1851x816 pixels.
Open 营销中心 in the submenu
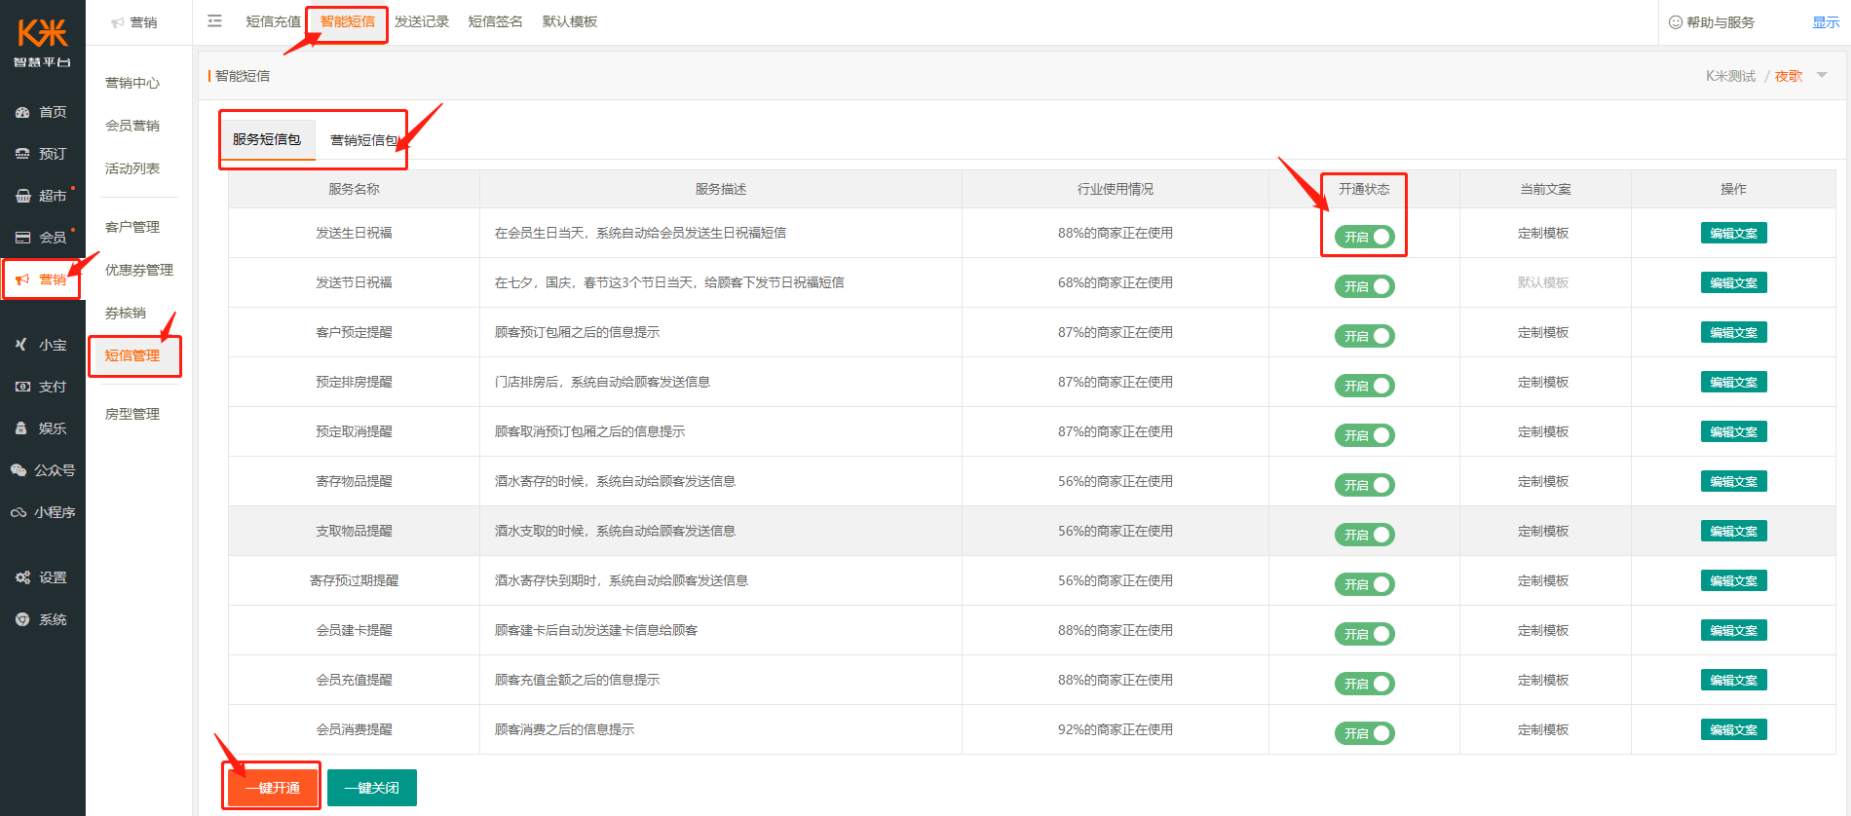(132, 83)
